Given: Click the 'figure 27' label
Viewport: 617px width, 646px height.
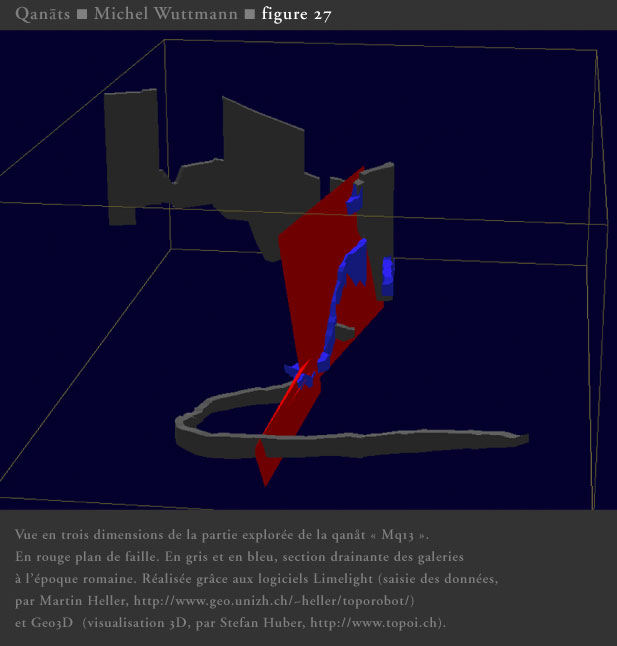Looking at the screenshot, I should tap(297, 14).
